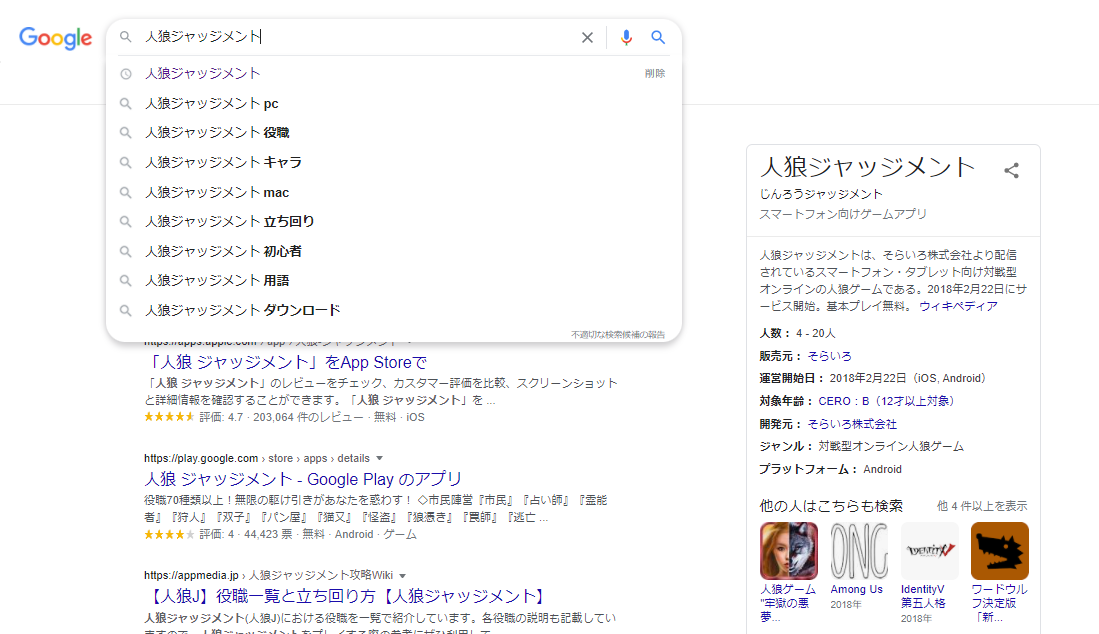Expand dropdown arrow next to appmedia.jp URL
The height and width of the screenshot is (634, 1099).
pyautogui.click(x=402, y=576)
